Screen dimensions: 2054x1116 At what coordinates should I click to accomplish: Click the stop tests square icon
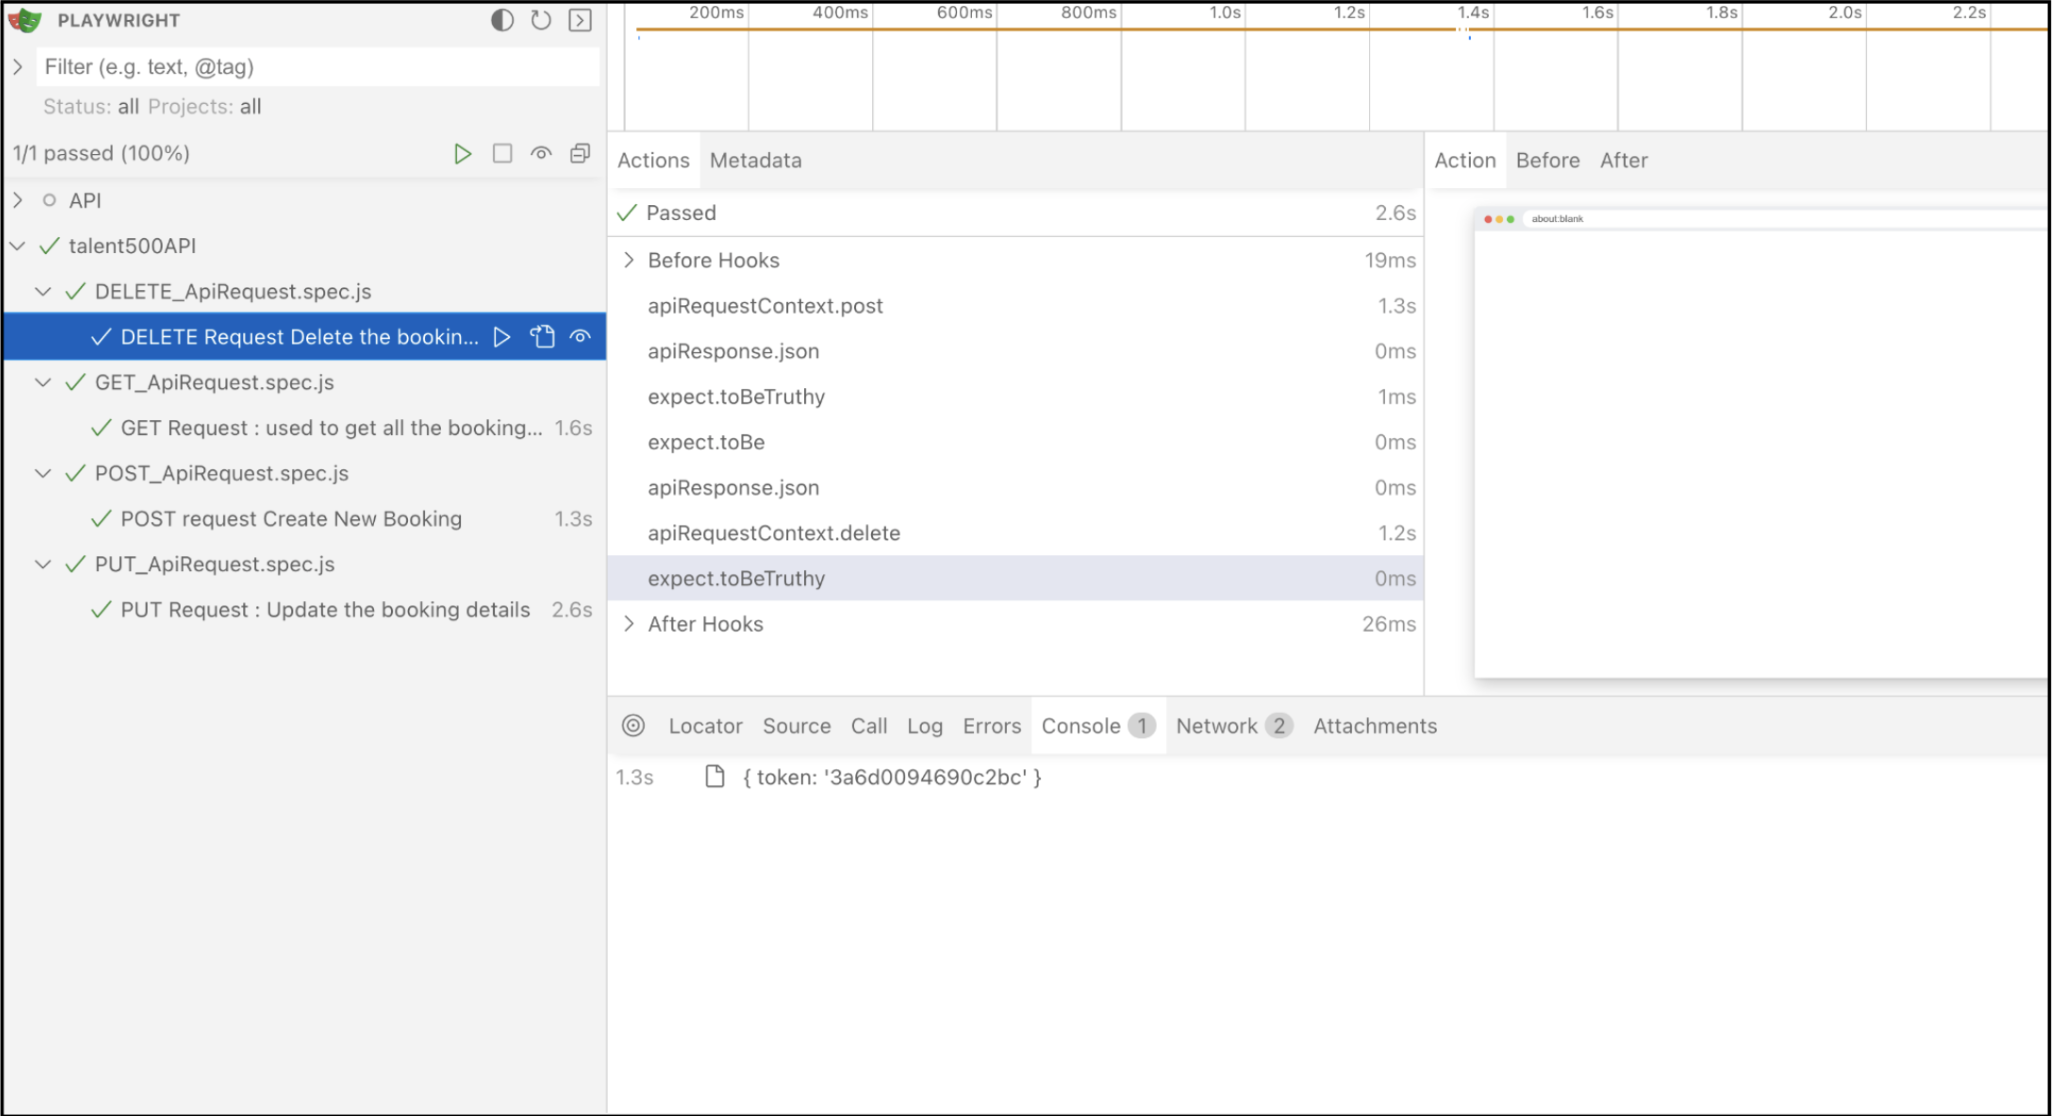502,153
